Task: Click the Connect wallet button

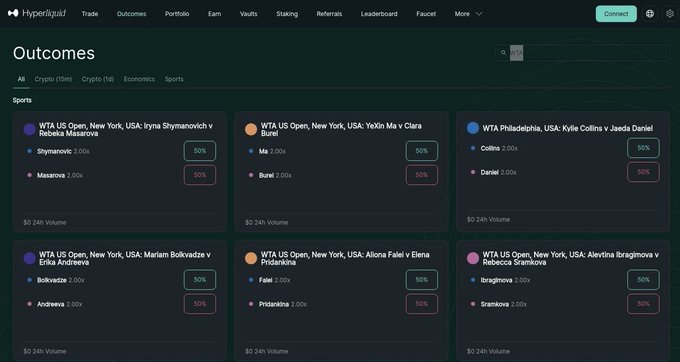Action: [616, 14]
